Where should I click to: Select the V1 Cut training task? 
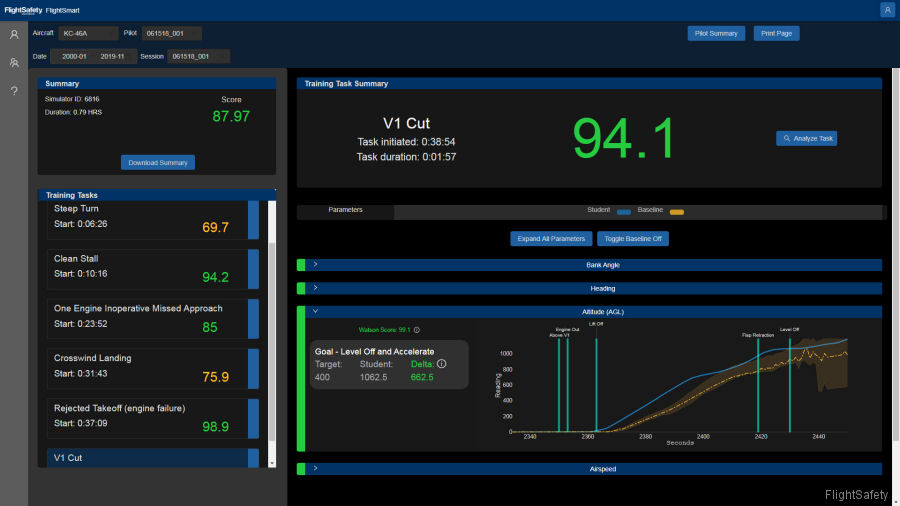[x=153, y=458]
